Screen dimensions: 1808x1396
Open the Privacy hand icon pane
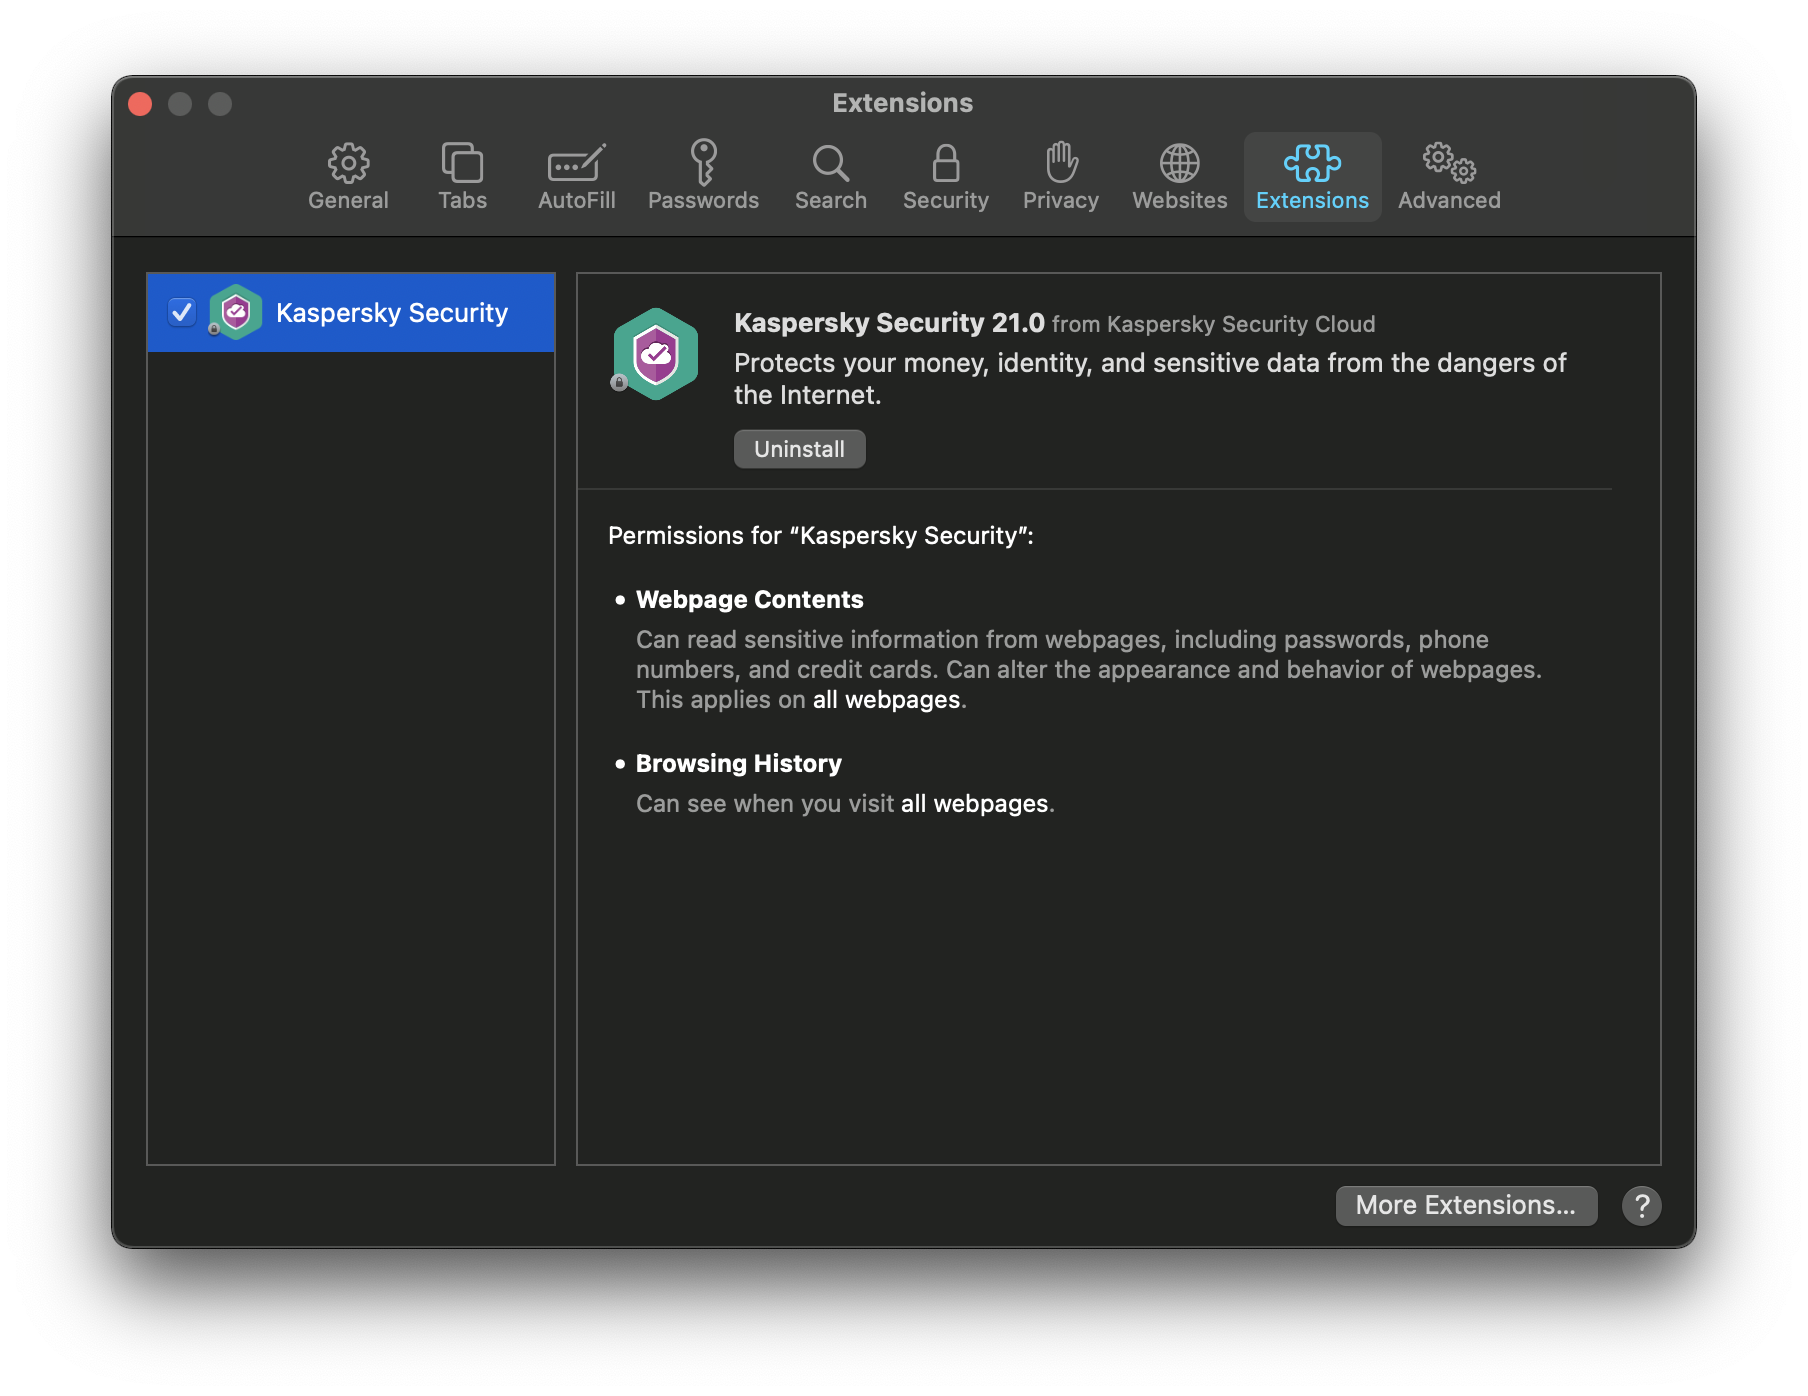coord(1061,177)
